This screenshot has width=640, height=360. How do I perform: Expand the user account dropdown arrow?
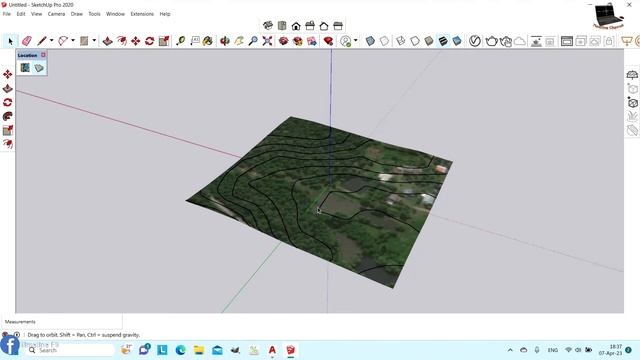(x=356, y=40)
